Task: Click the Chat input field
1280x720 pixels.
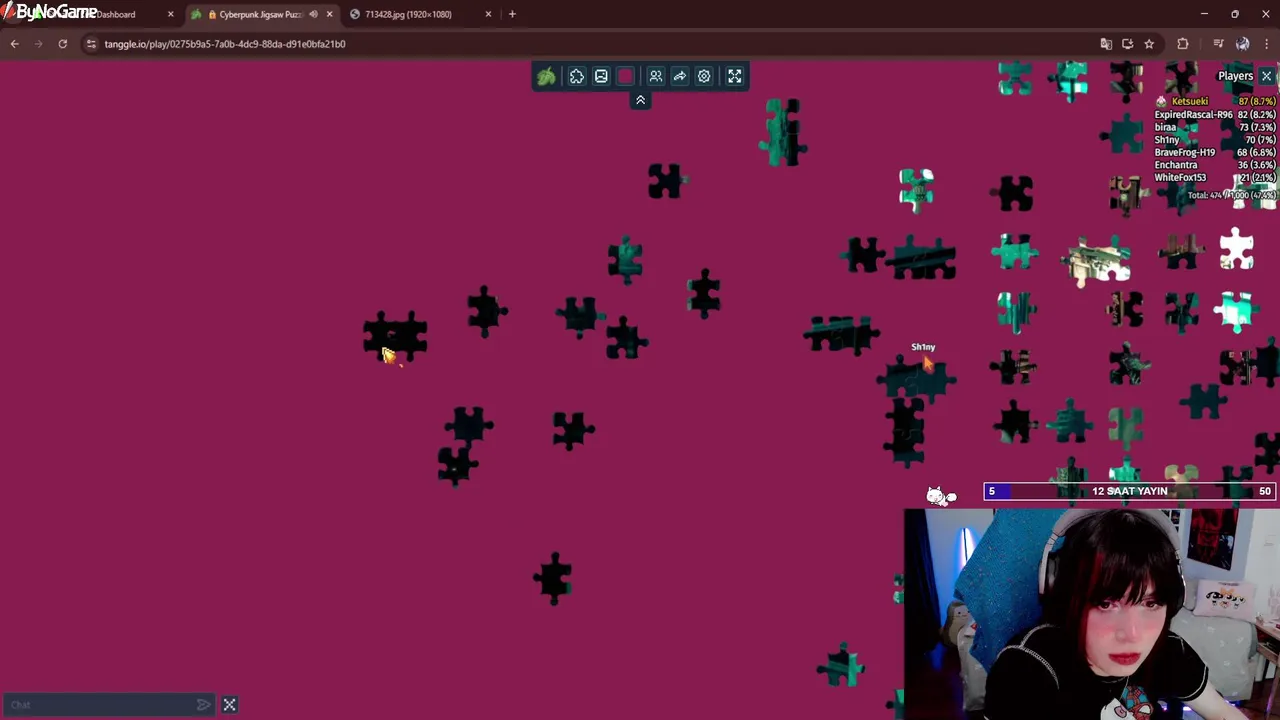Action: pos(100,705)
